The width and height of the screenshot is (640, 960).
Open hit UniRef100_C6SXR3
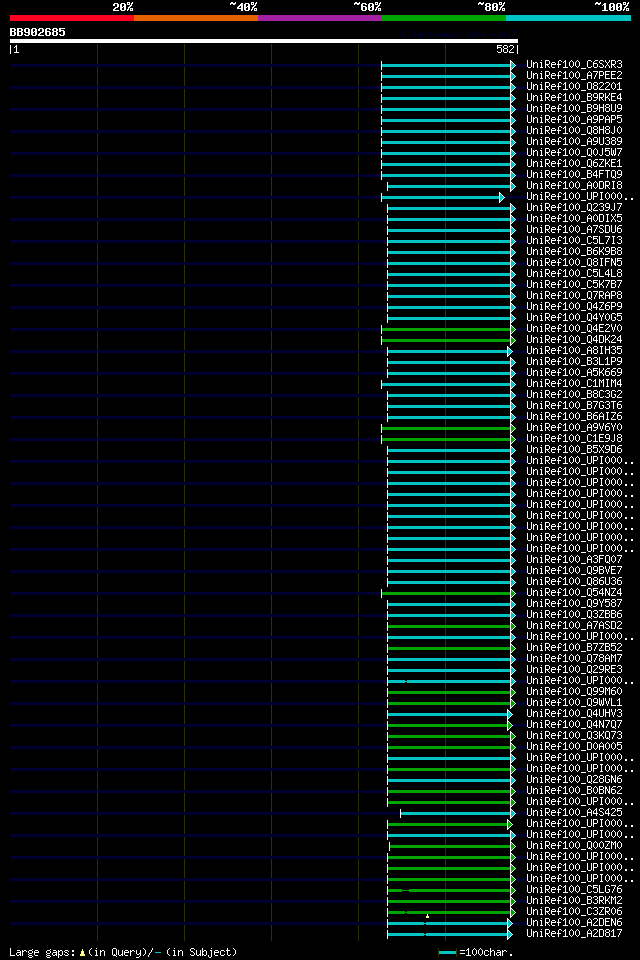(x=574, y=64)
